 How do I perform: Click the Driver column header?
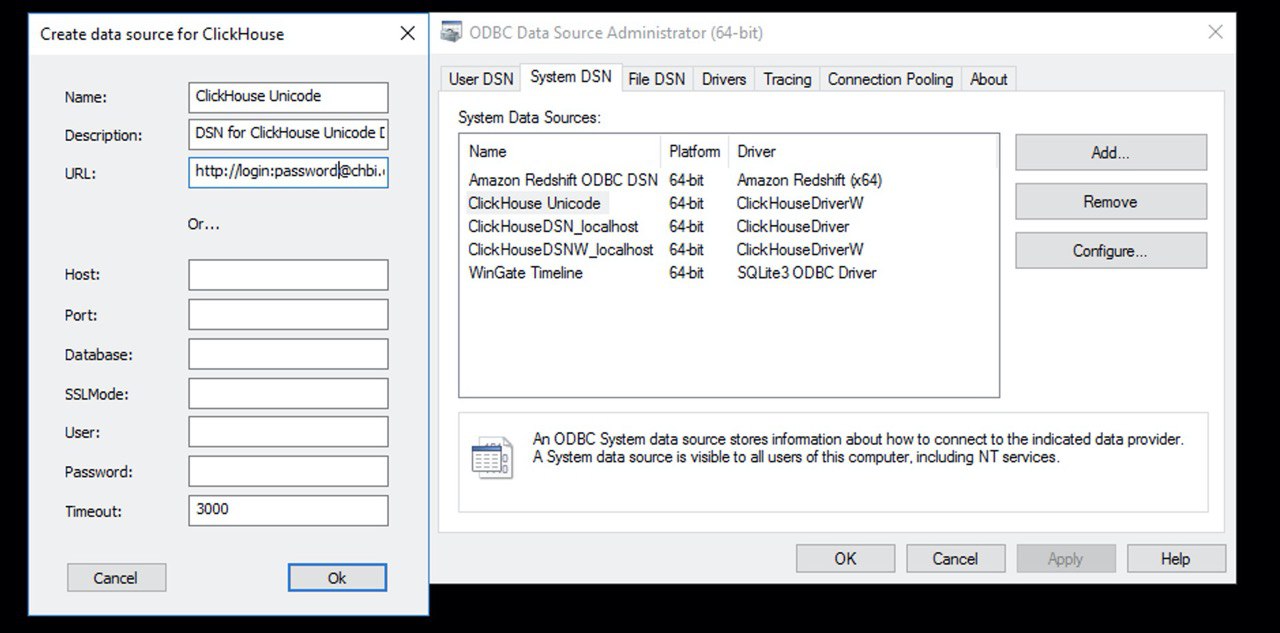click(862, 152)
